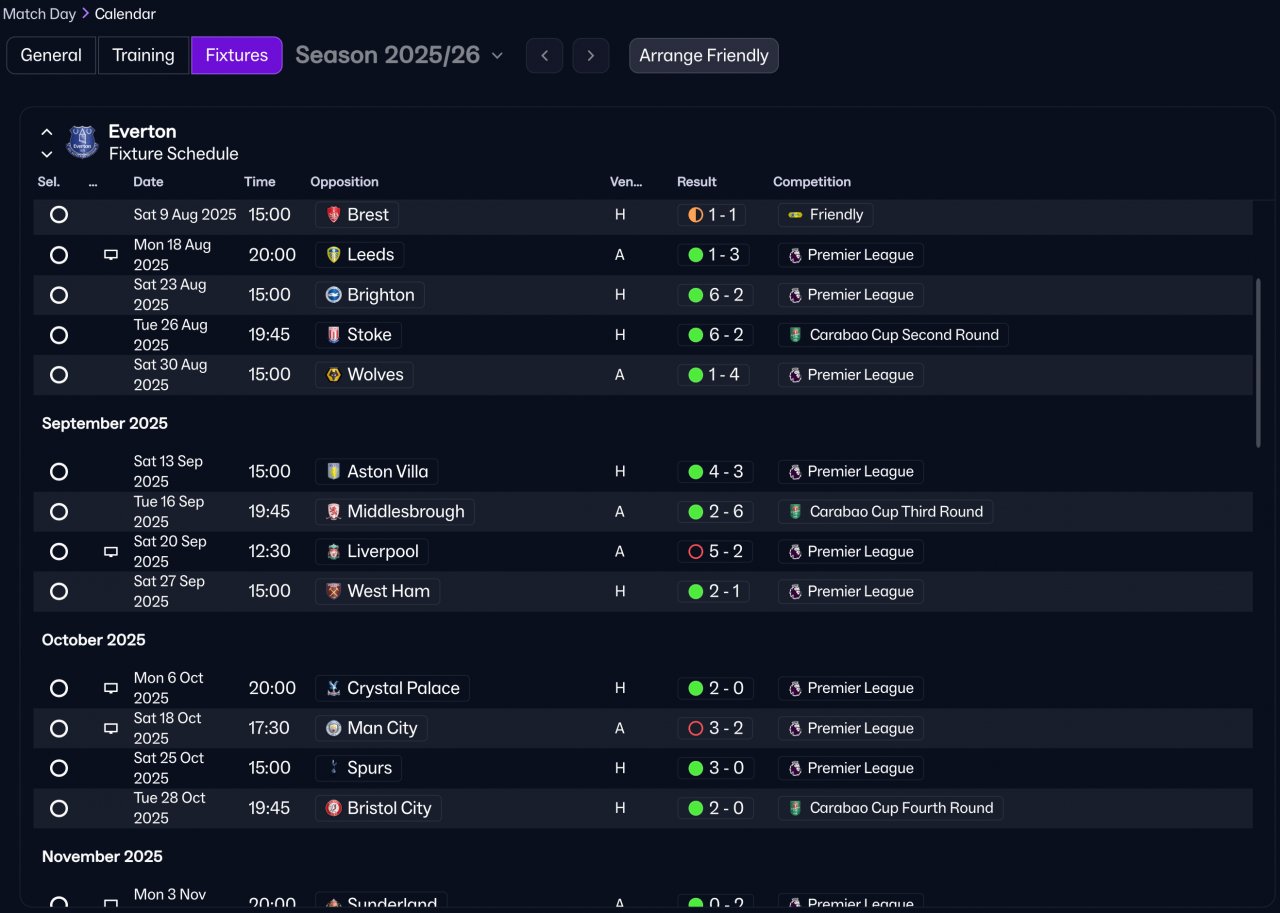Click the Brest club badge icon
This screenshot has width=1280, height=913.
coord(334,215)
